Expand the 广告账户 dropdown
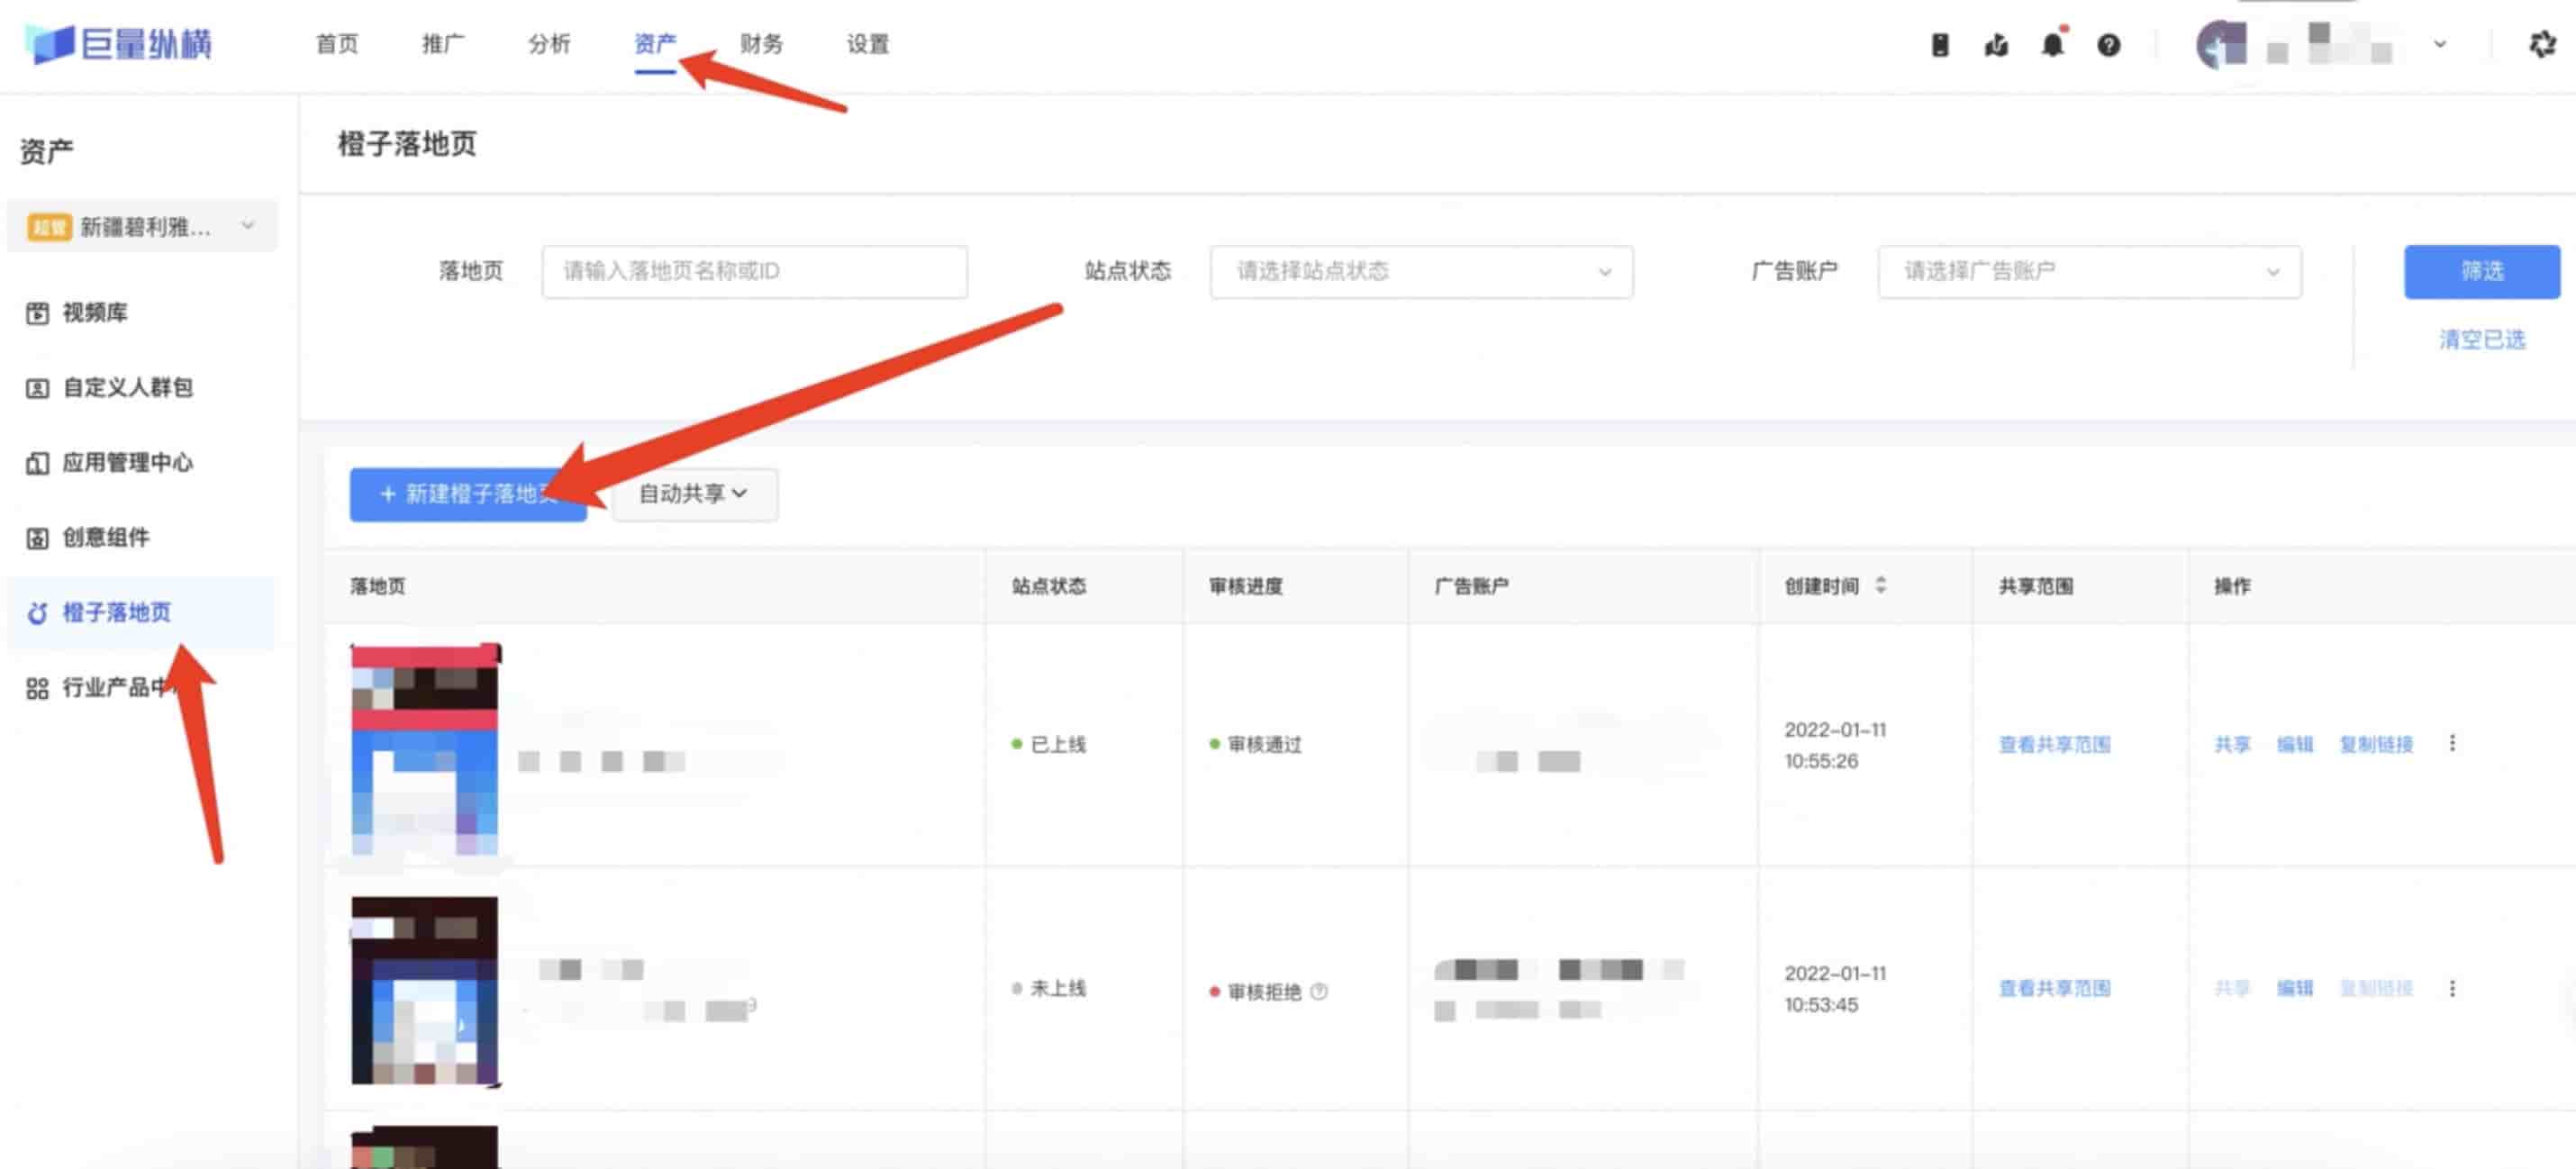Viewport: 2576px width, 1169px height. 2088,271
